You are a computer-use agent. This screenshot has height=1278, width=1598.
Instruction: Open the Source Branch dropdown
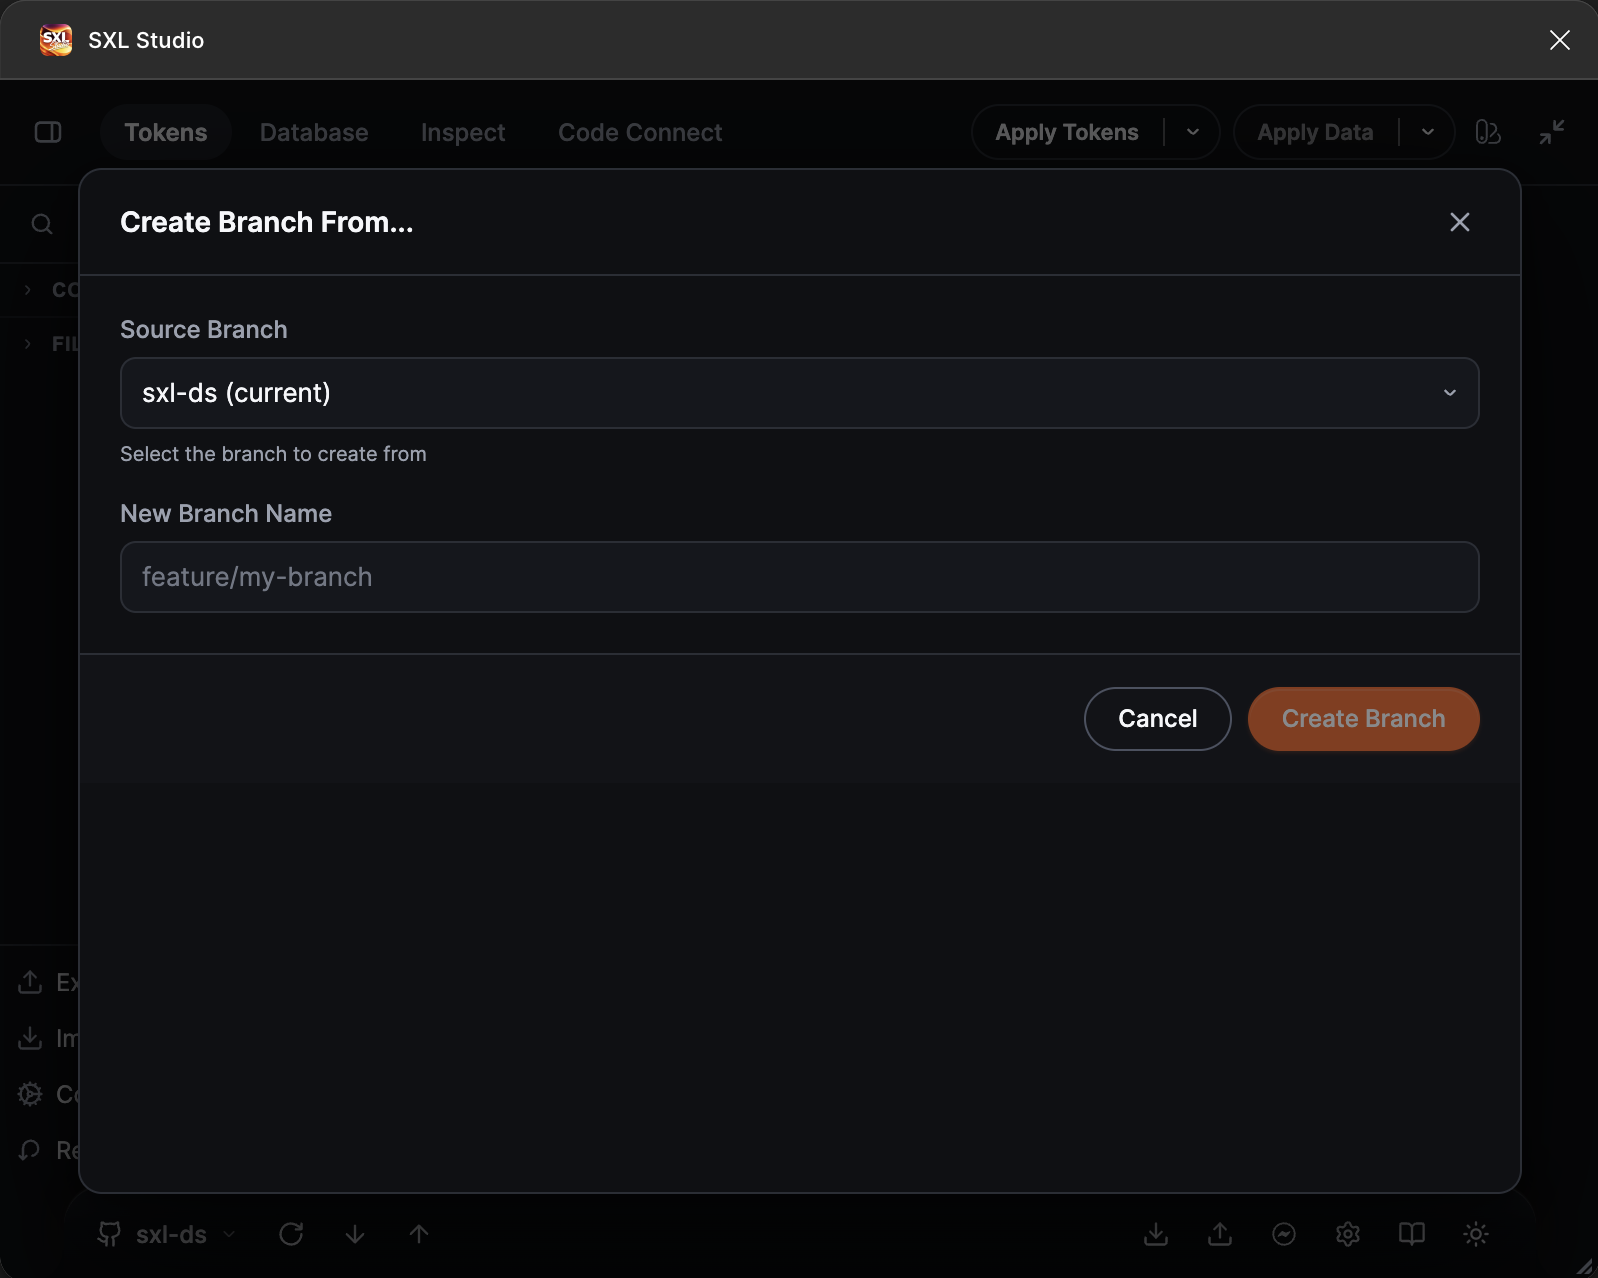point(800,393)
